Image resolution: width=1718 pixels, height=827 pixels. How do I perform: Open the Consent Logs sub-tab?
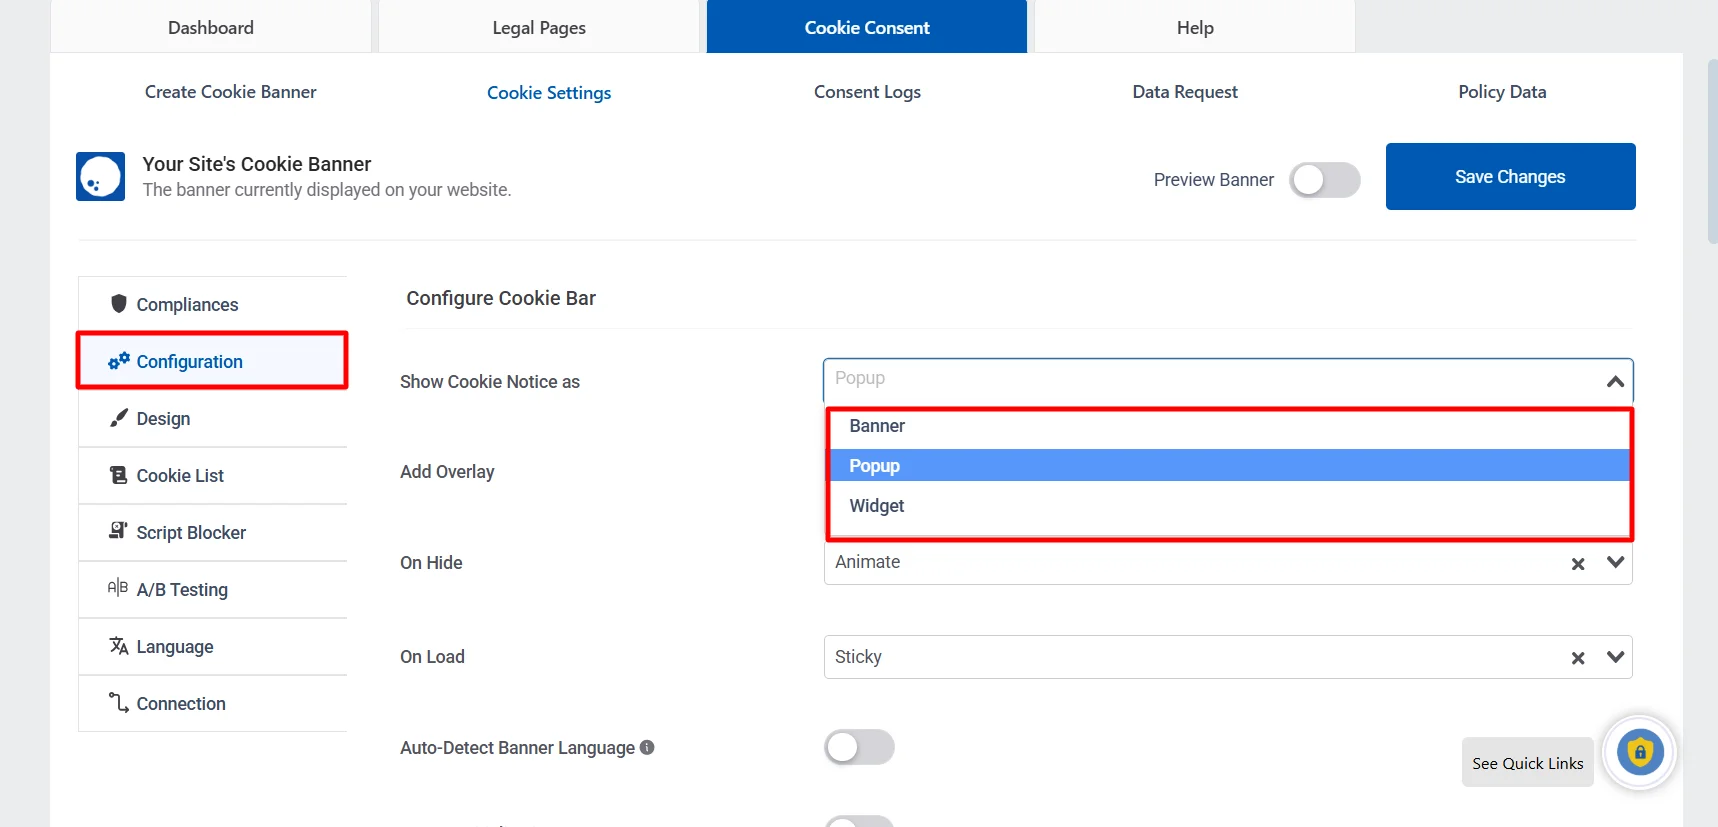[867, 92]
